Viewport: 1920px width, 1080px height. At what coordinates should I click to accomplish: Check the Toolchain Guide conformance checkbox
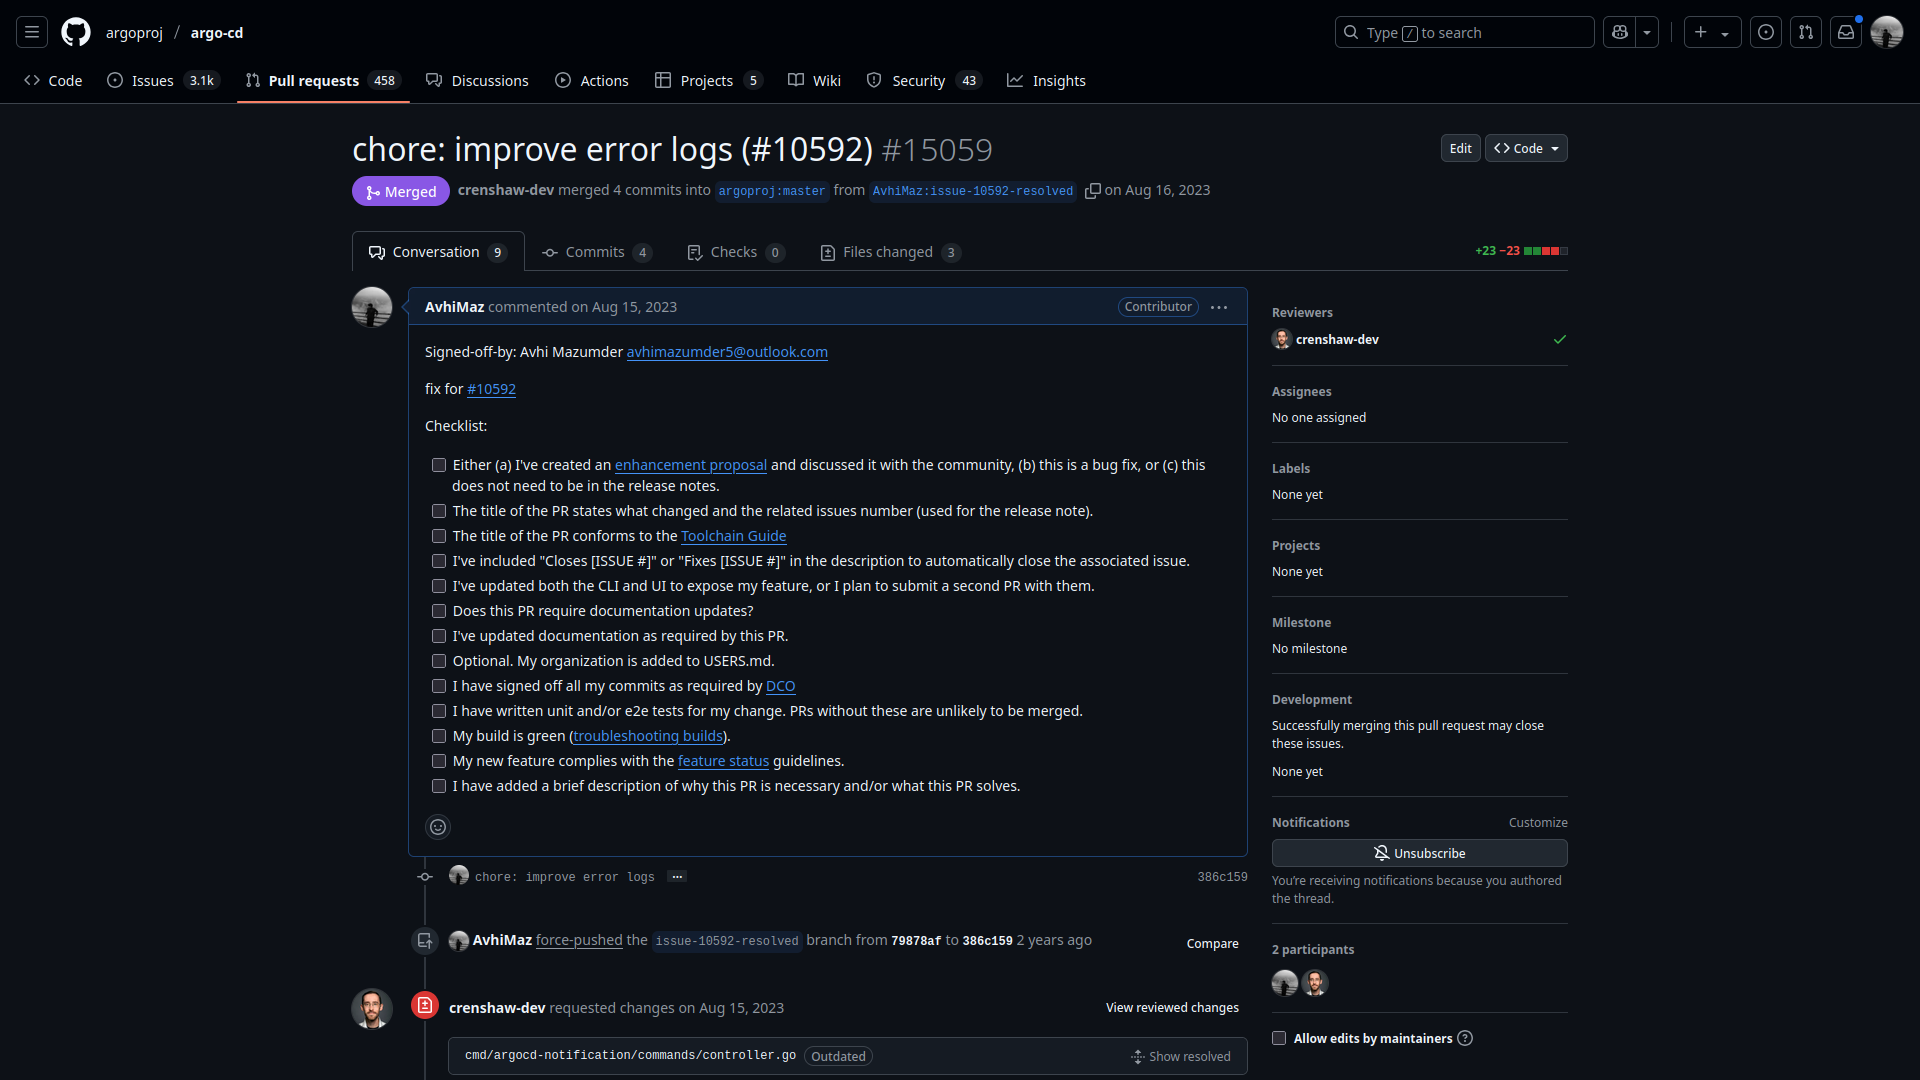pos(439,536)
